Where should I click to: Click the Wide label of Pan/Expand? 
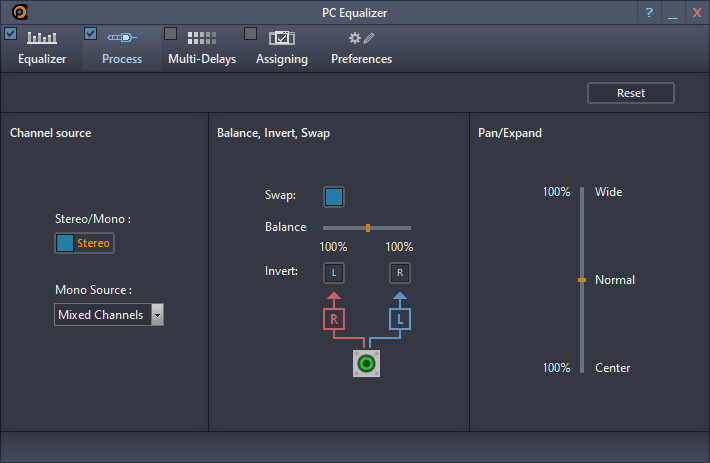pyautogui.click(x=609, y=192)
